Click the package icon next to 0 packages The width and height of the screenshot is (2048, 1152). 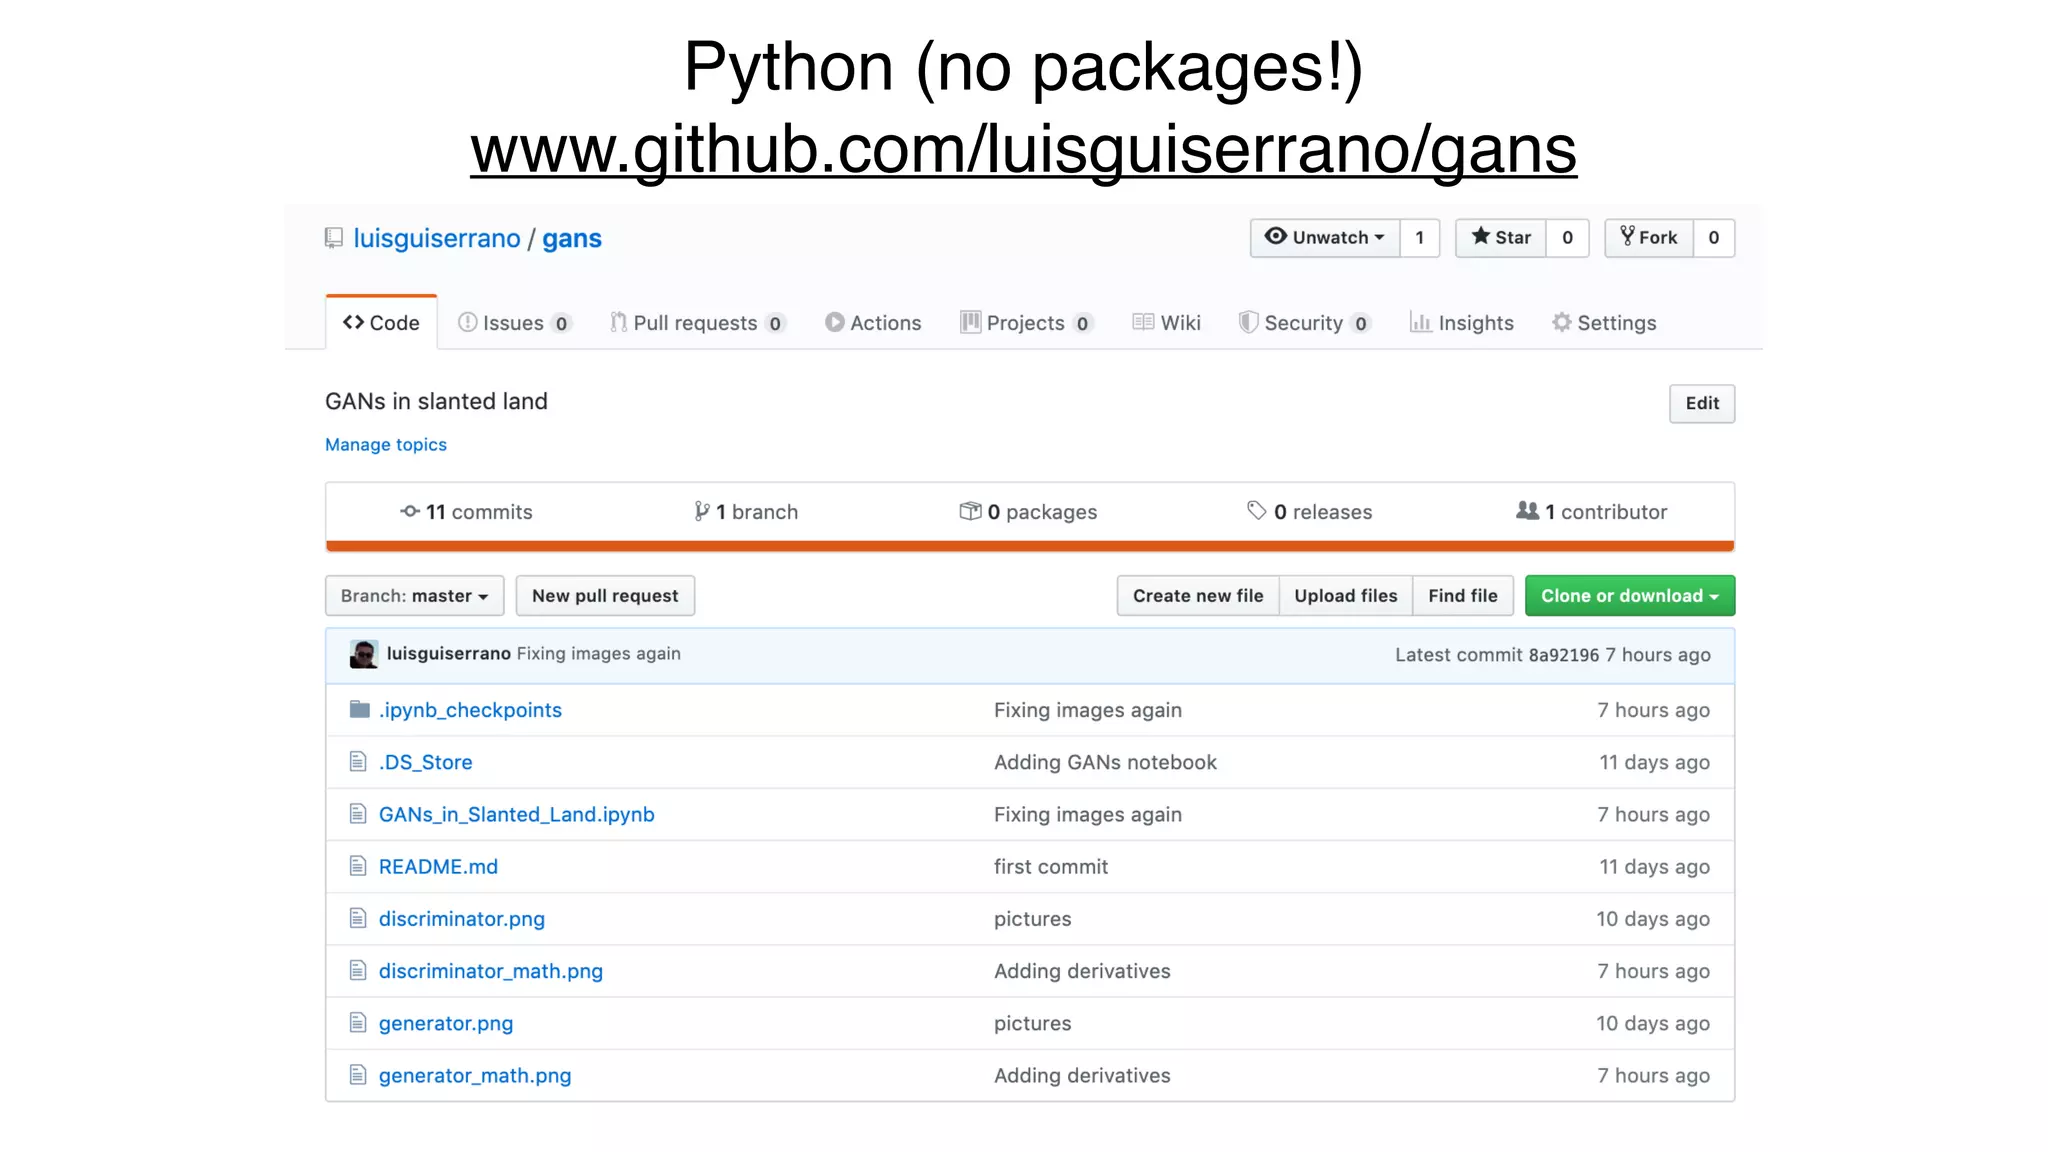970,511
